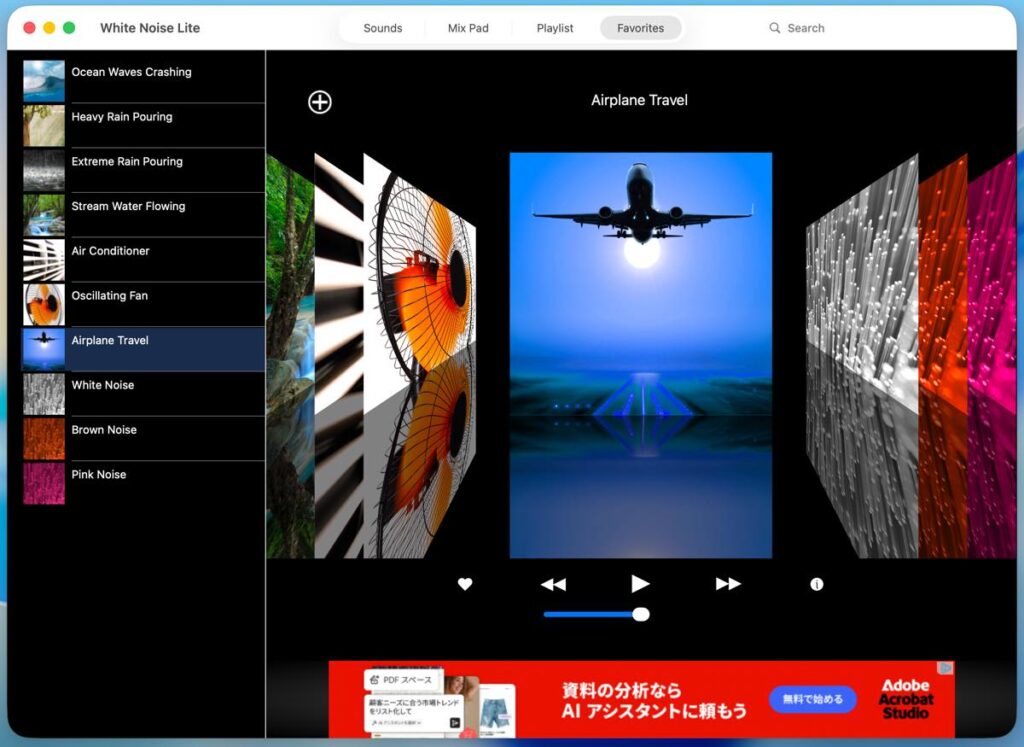Open the sound info icon
Image resolution: width=1024 pixels, height=747 pixels.
[x=817, y=584]
